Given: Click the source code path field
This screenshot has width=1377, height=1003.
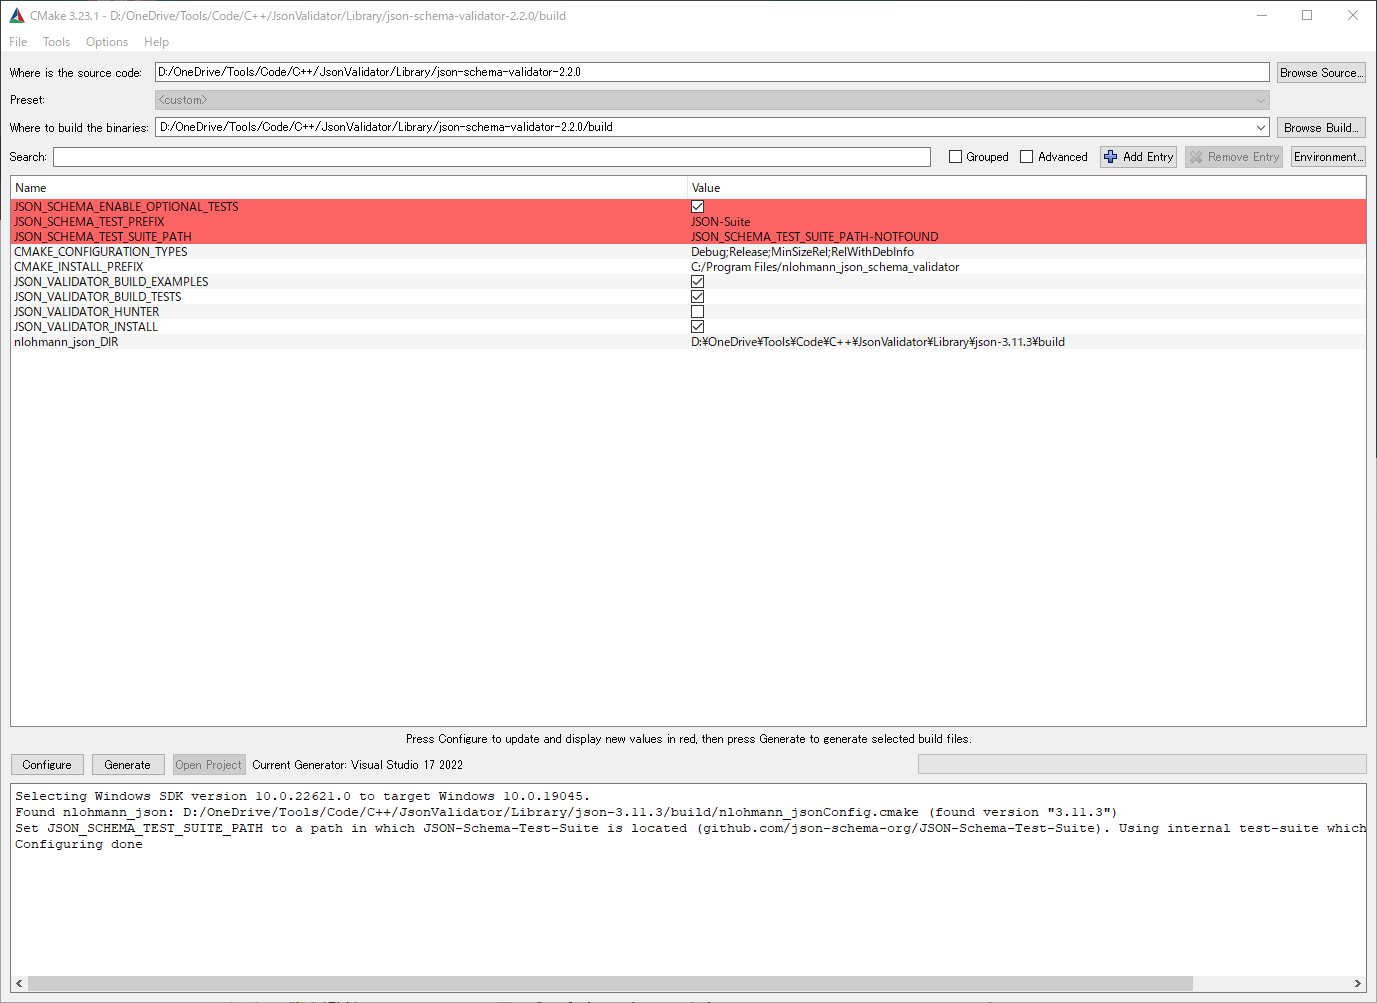Looking at the screenshot, I should [x=712, y=72].
